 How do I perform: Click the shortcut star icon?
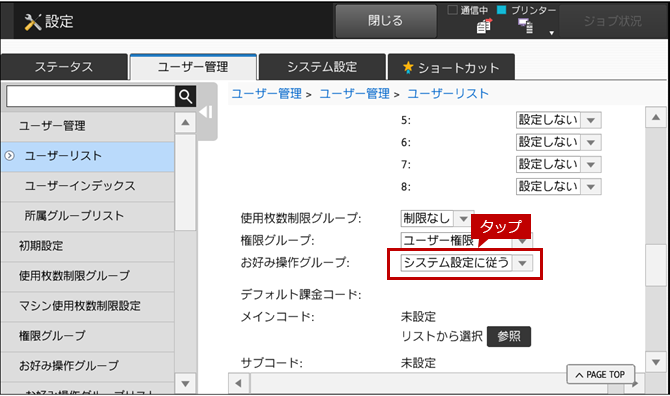click(x=408, y=67)
